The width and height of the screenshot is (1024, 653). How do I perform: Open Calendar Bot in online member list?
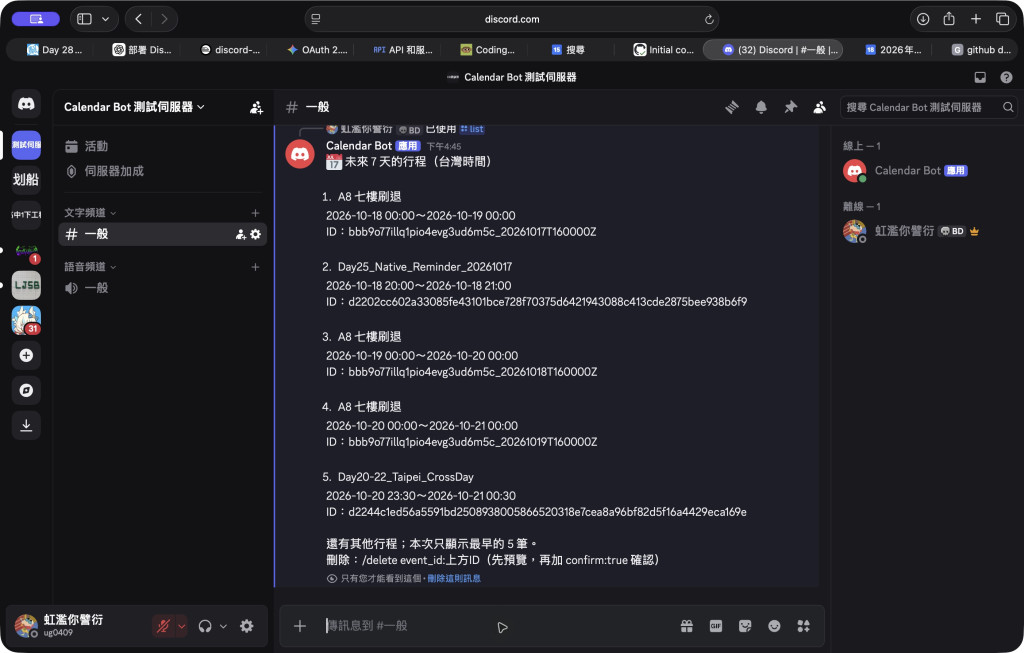pos(921,170)
